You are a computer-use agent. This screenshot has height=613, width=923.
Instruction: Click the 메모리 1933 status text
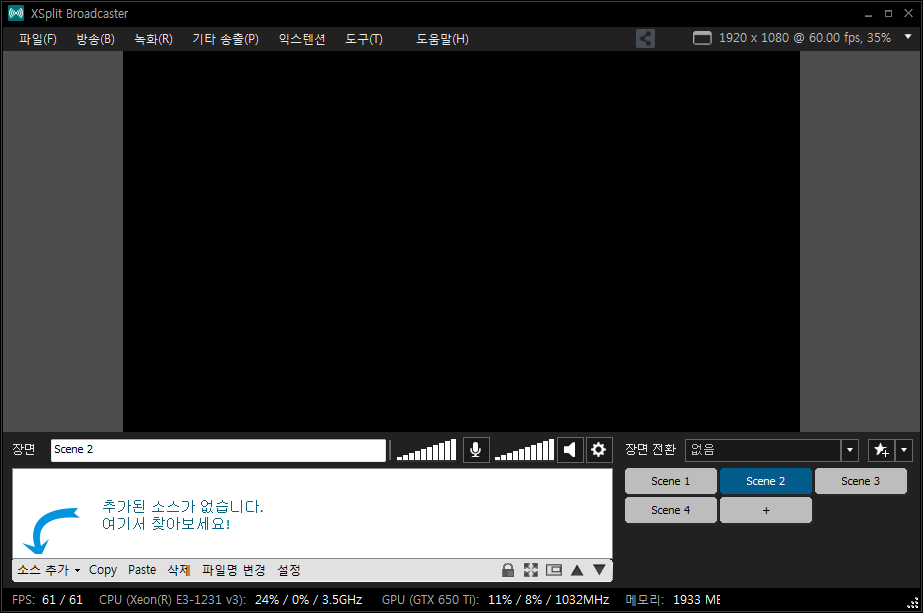coord(673,600)
